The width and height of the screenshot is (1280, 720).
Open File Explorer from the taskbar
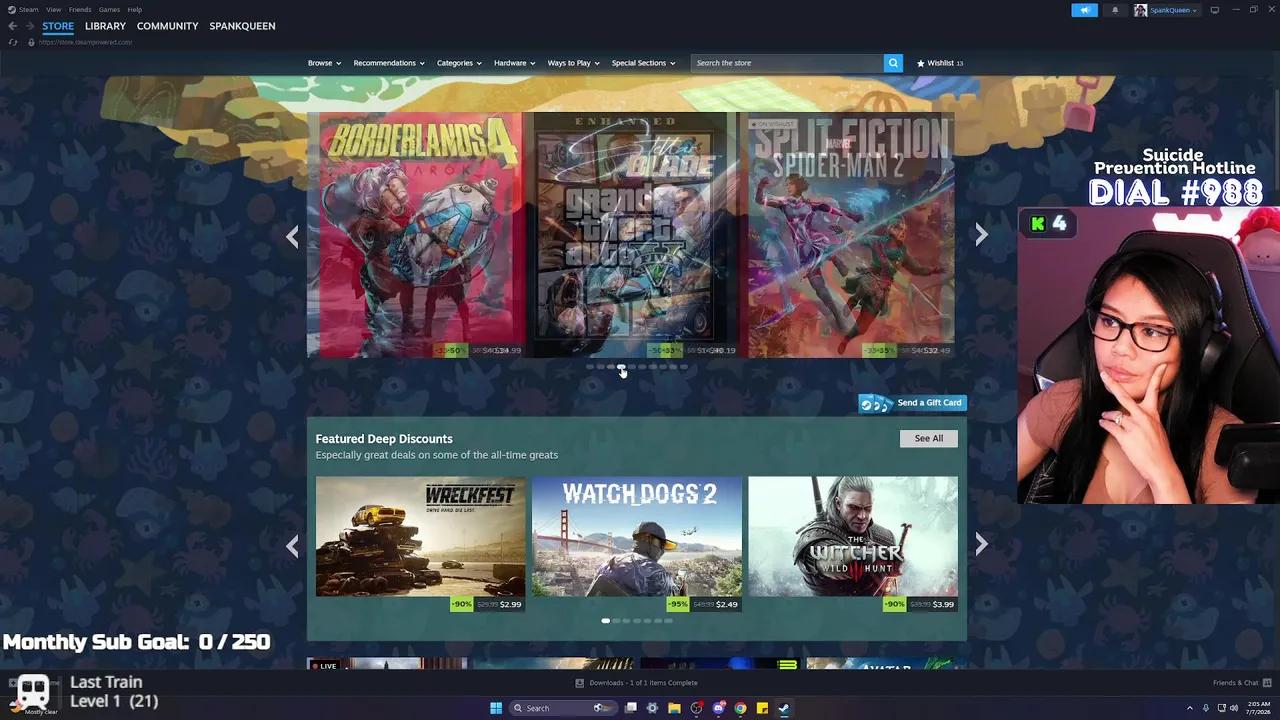click(675, 708)
